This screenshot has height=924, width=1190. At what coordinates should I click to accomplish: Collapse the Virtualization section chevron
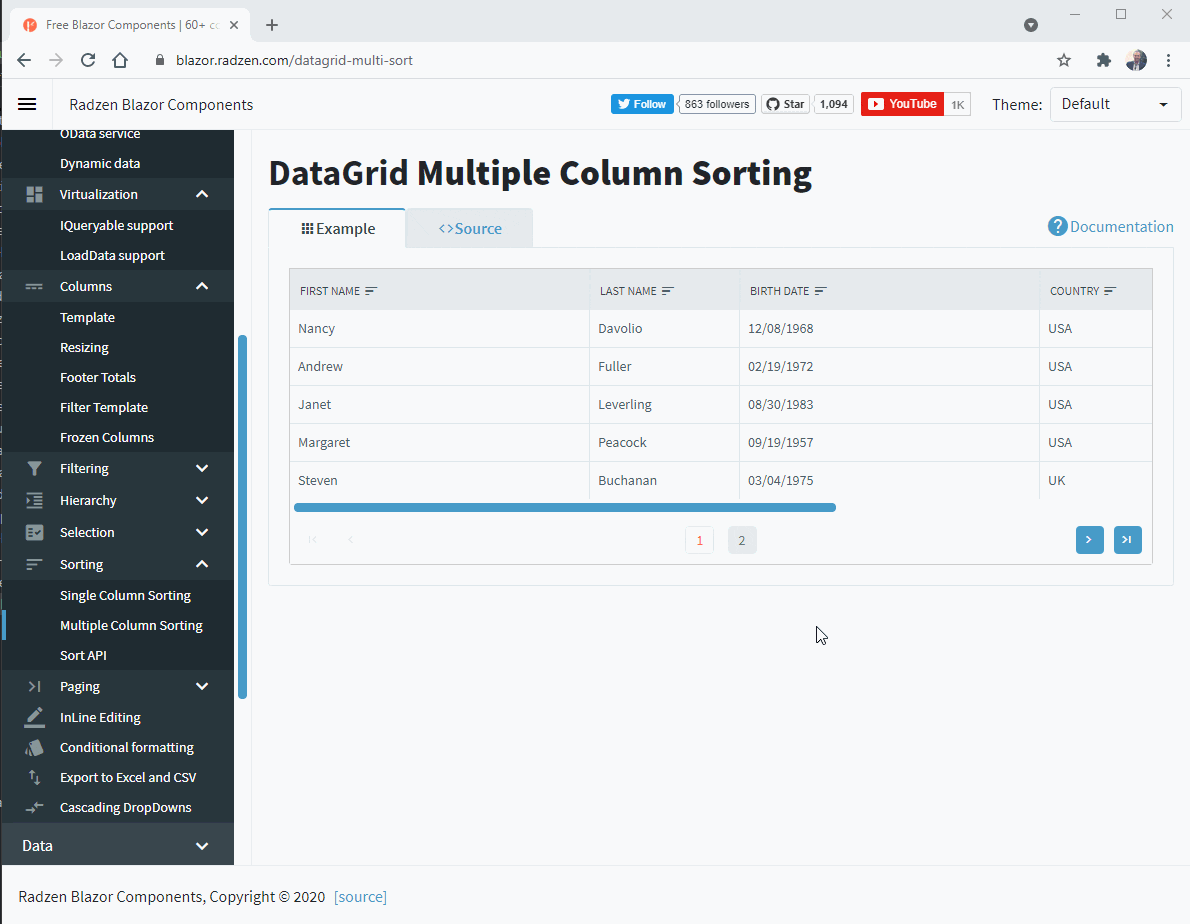(202, 194)
